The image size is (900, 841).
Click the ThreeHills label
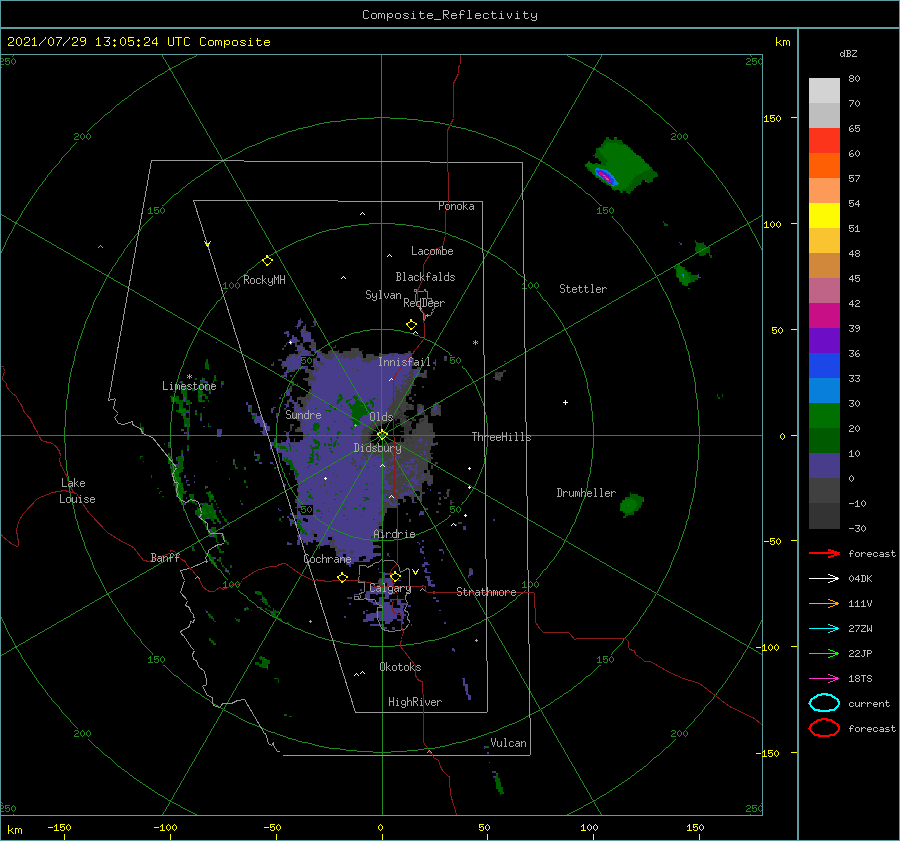[x=502, y=437]
